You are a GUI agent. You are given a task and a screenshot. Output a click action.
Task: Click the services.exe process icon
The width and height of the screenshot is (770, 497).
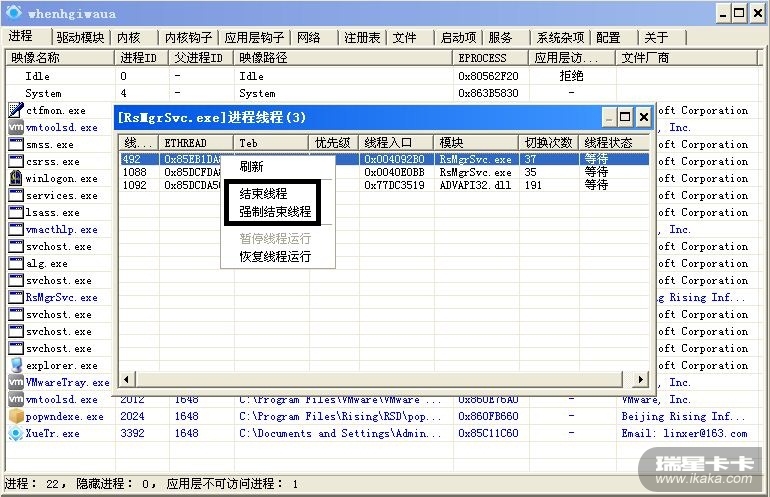click(16, 195)
